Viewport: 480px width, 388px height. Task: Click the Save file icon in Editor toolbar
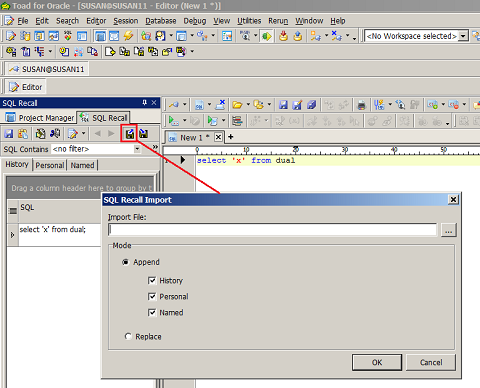283,105
